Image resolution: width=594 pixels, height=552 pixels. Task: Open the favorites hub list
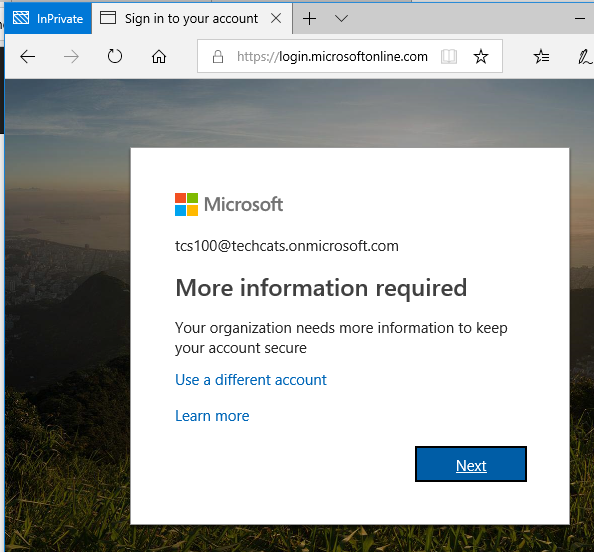(x=541, y=56)
